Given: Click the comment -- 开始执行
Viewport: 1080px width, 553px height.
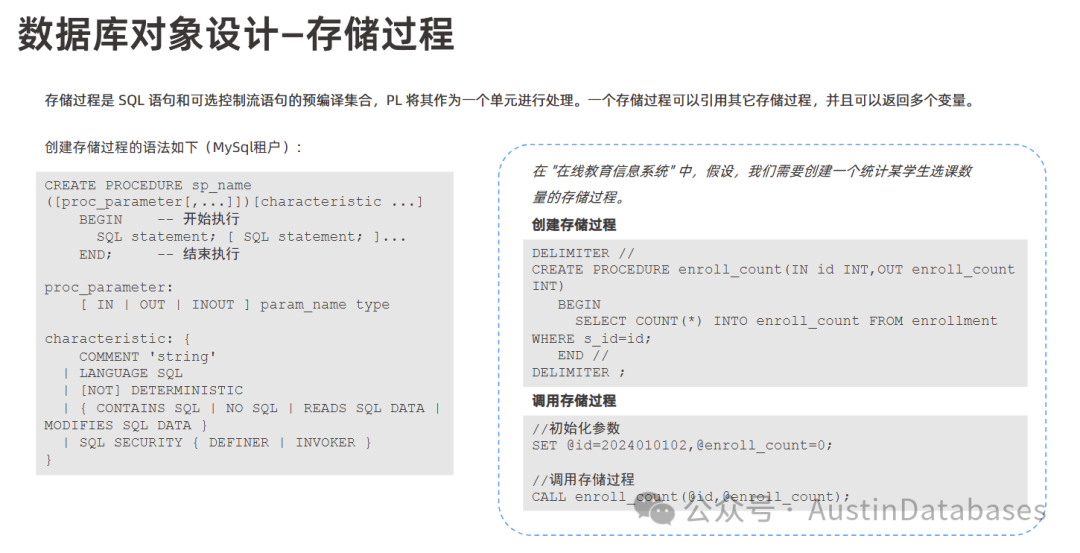Looking at the screenshot, I should tap(198, 219).
